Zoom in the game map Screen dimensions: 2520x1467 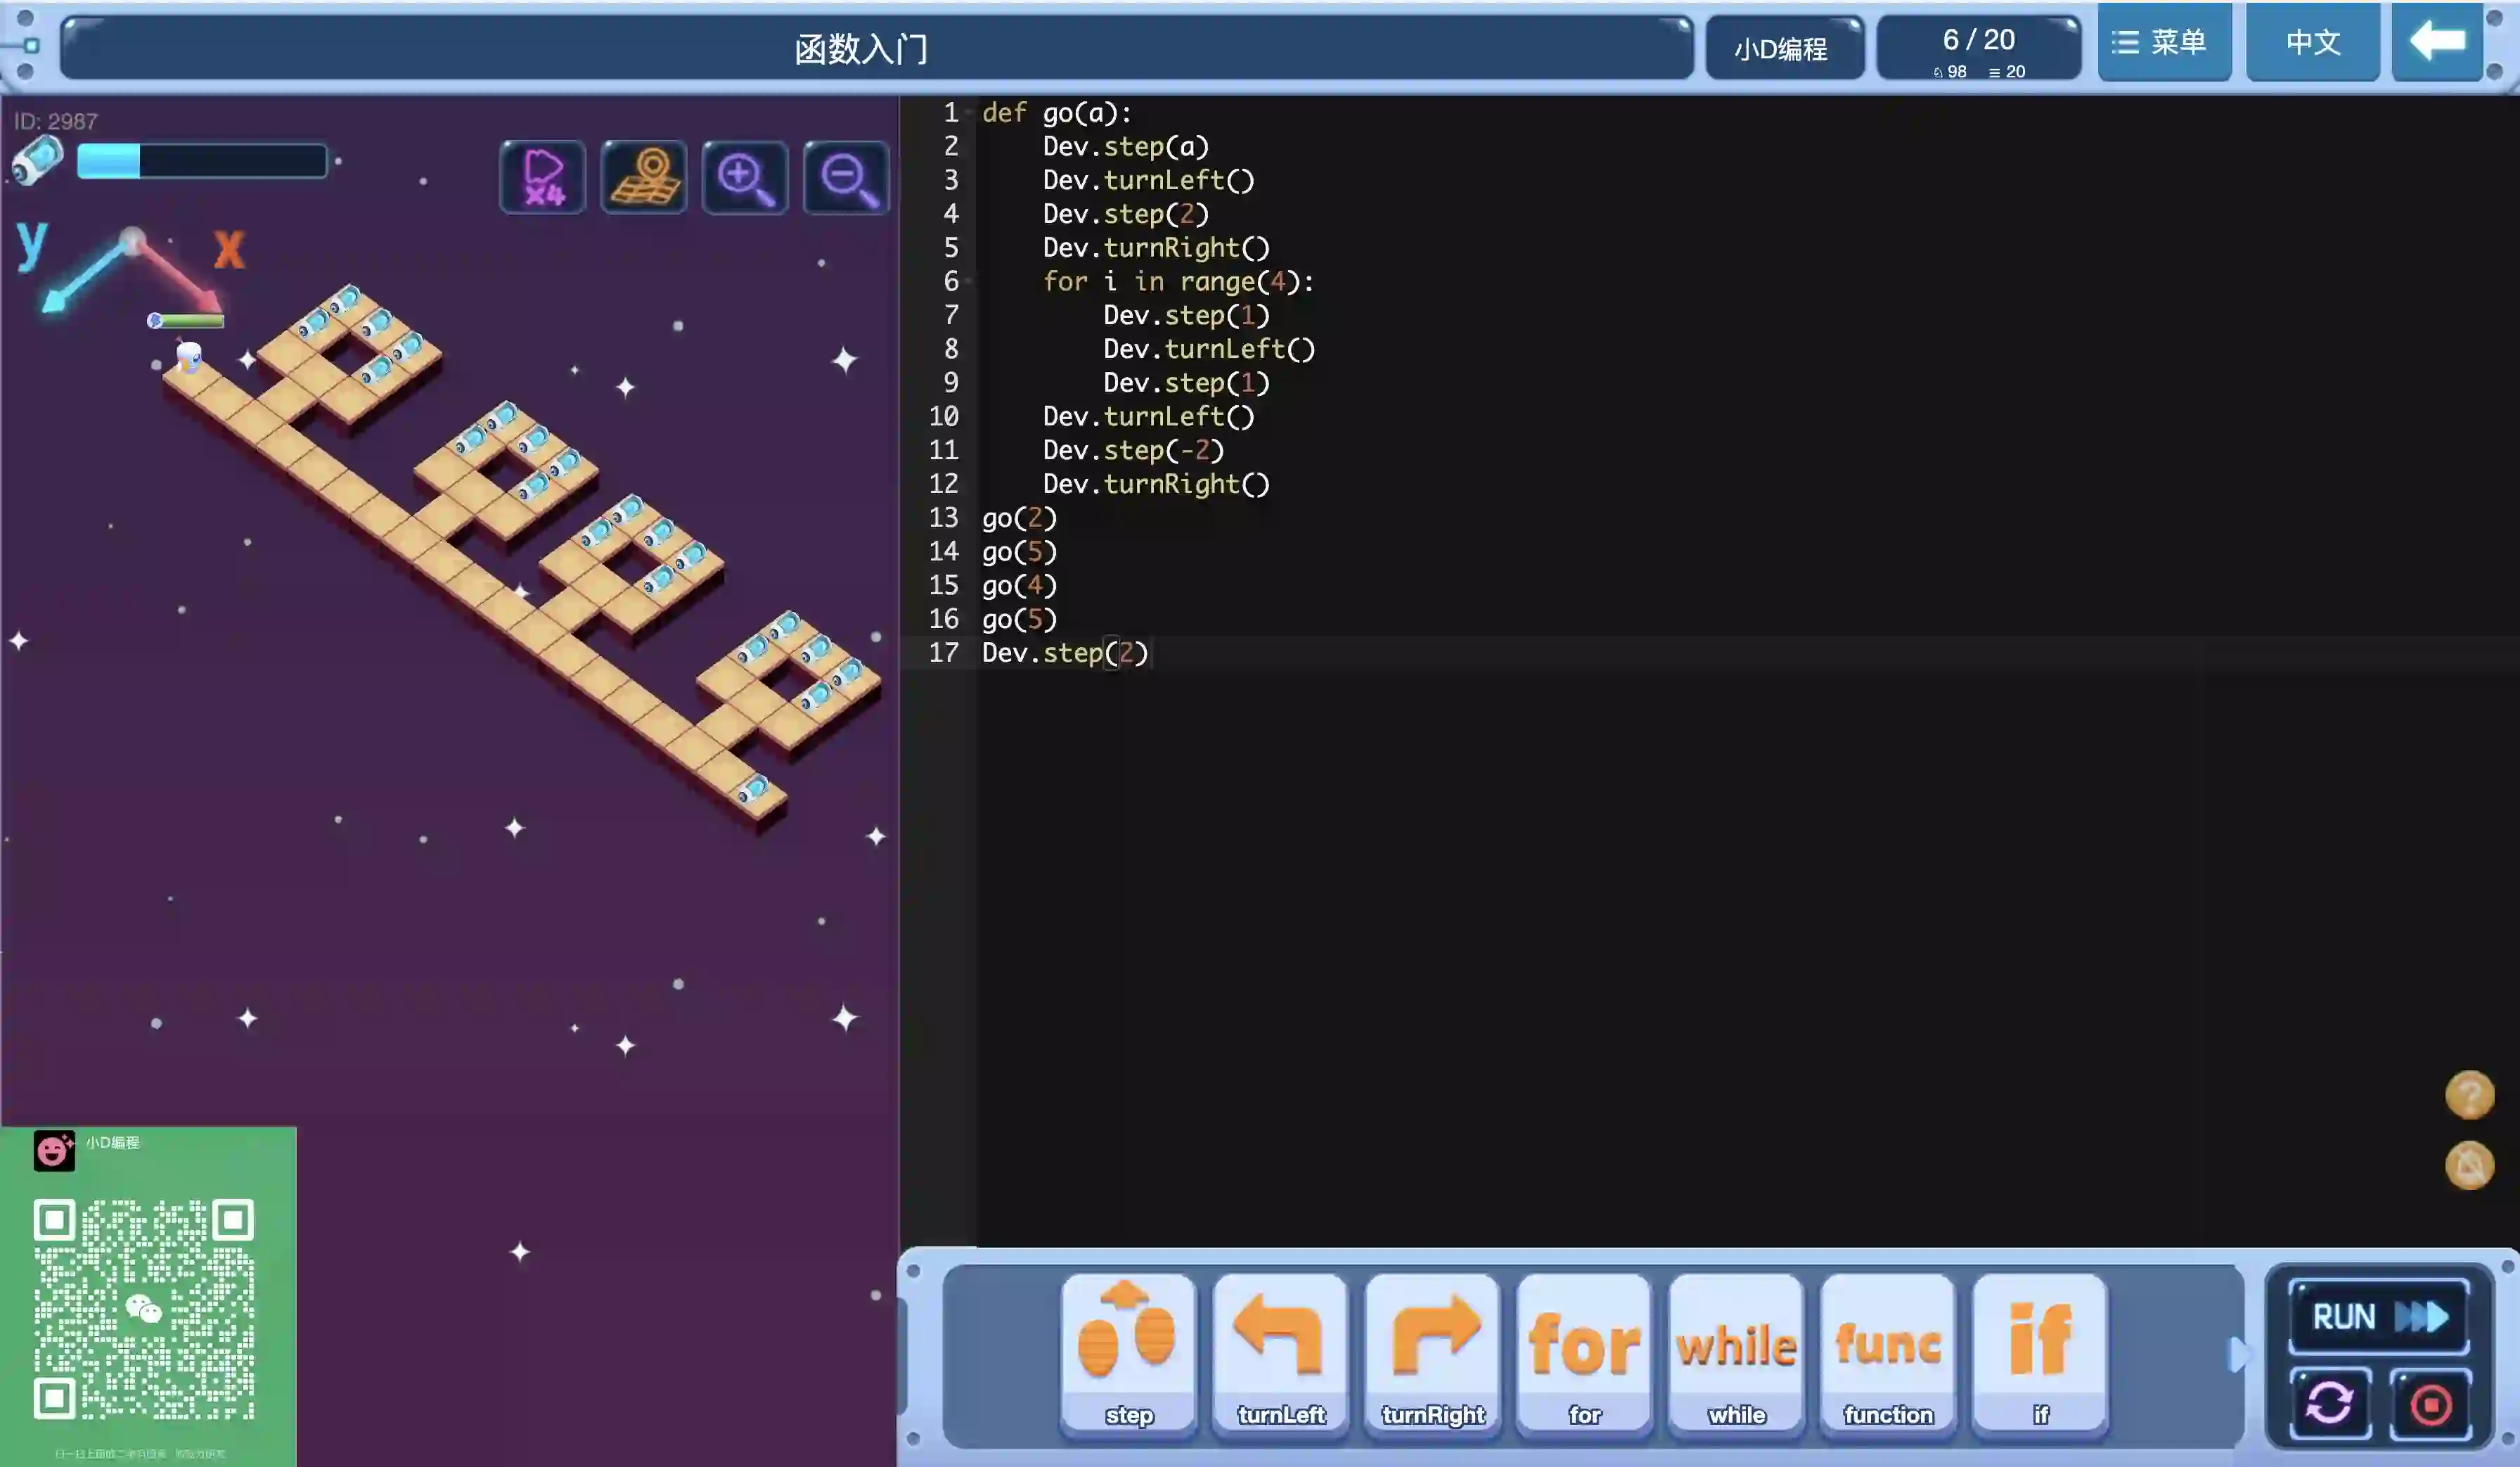[x=745, y=178]
